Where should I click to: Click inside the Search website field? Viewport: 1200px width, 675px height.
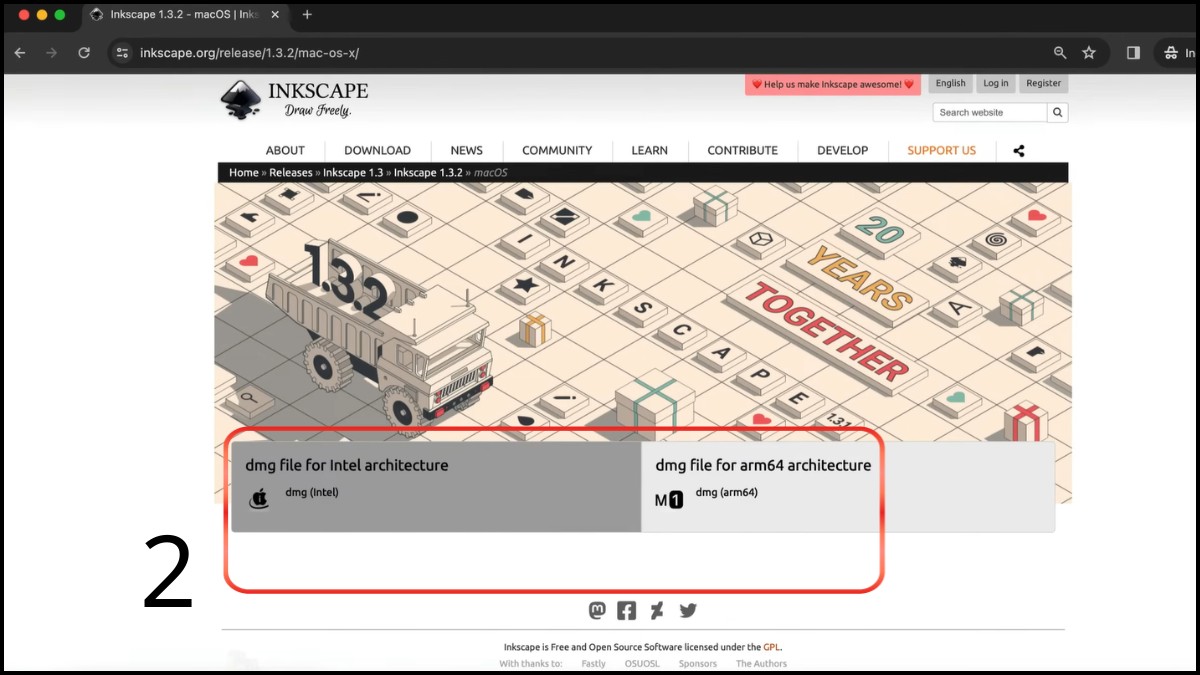990,112
